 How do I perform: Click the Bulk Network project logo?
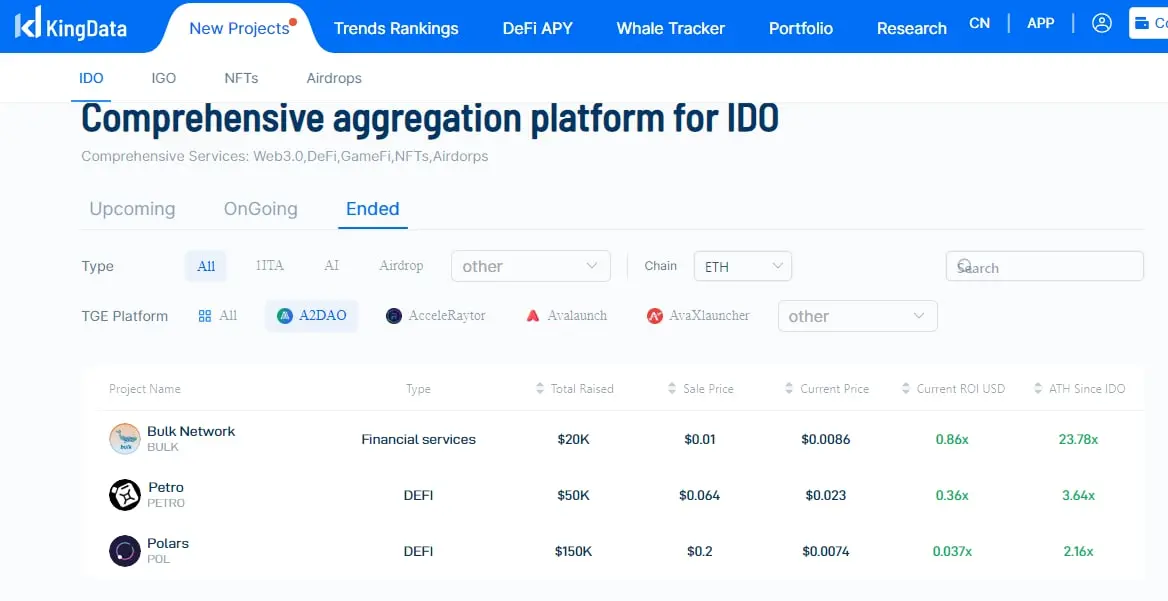124,439
